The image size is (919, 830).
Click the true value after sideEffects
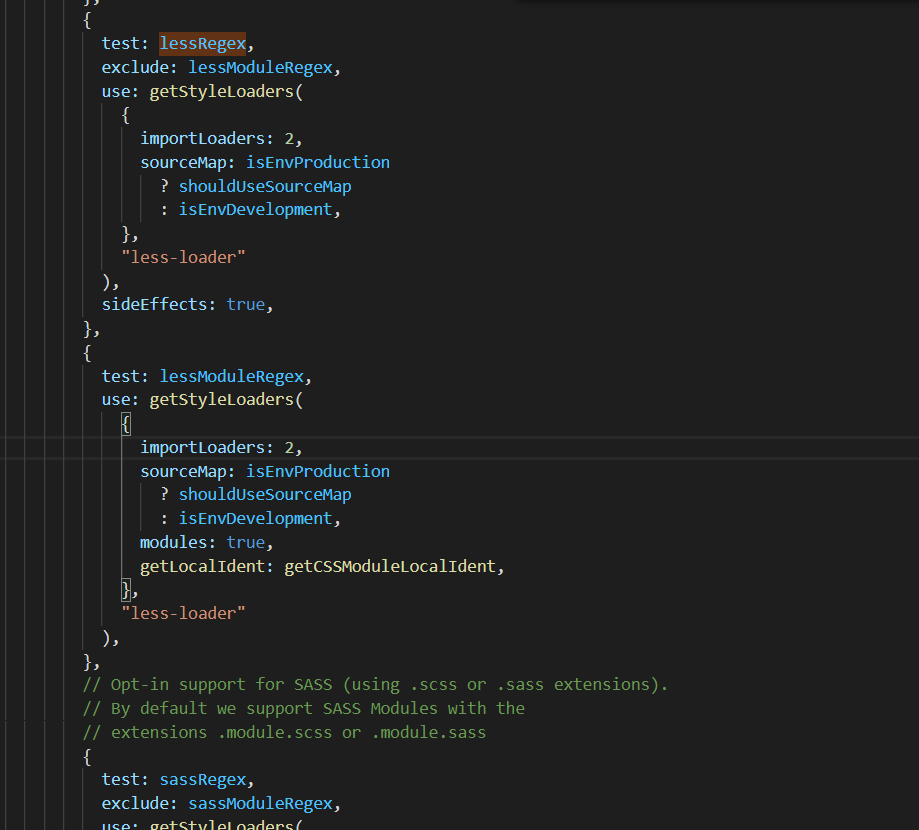pyautogui.click(x=246, y=305)
